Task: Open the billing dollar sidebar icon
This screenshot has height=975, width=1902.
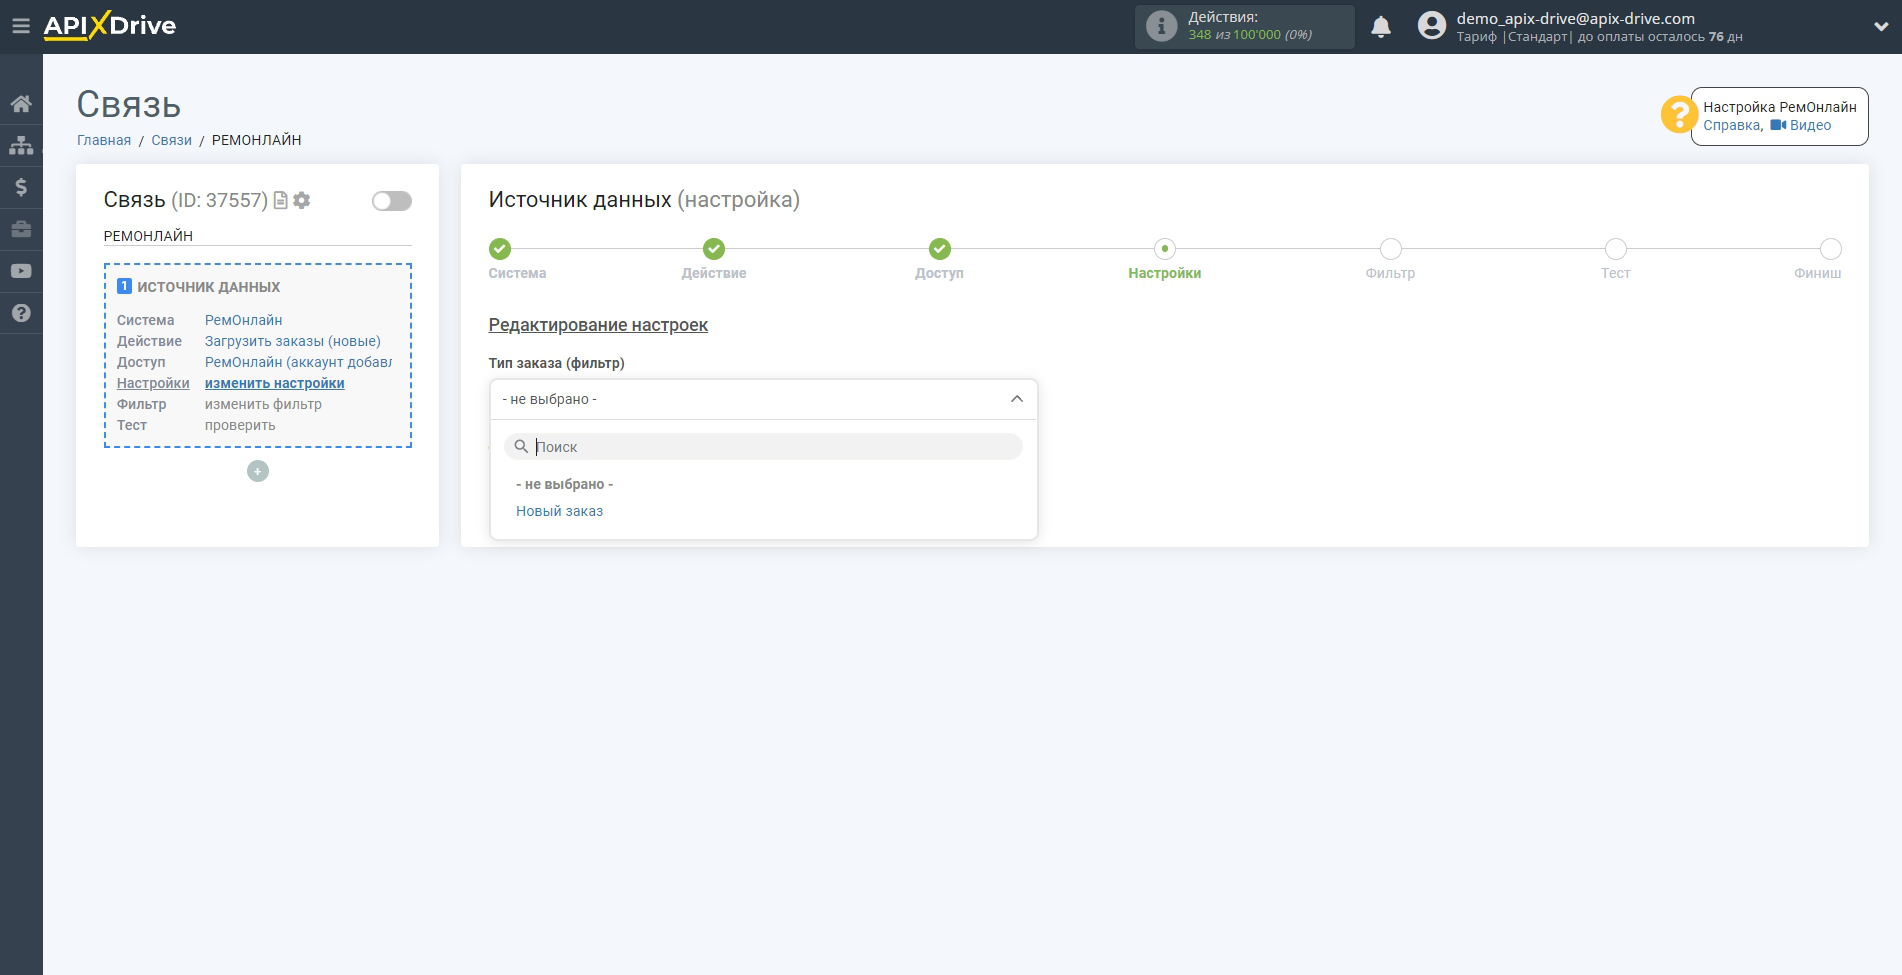Action: (21, 187)
